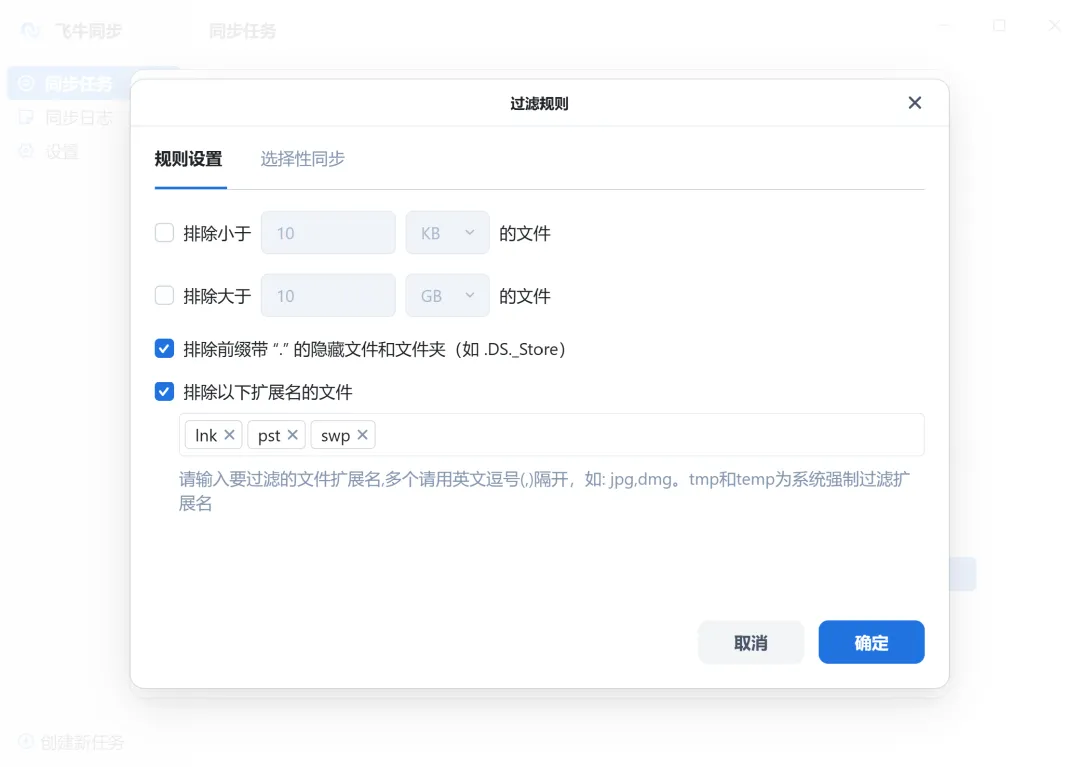The image size is (1080, 767).
Task: Enable the 排除小于 checkbox
Action: coord(164,233)
